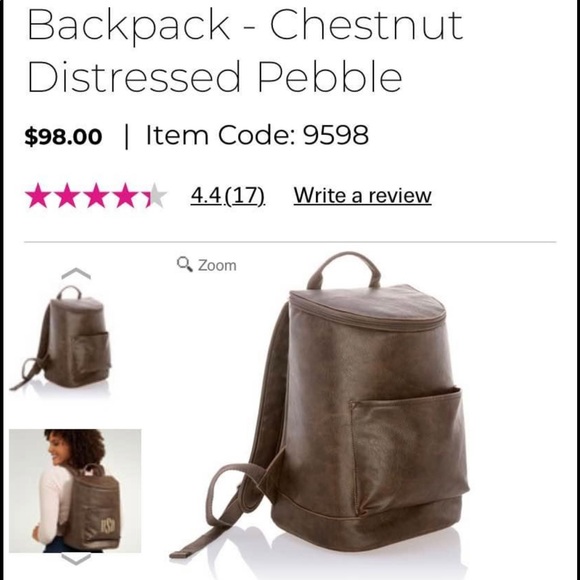The height and width of the screenshot is (580, 580).
Task: Click the third pink rating star
Action: pyautogui.click(x=96, y=195)
